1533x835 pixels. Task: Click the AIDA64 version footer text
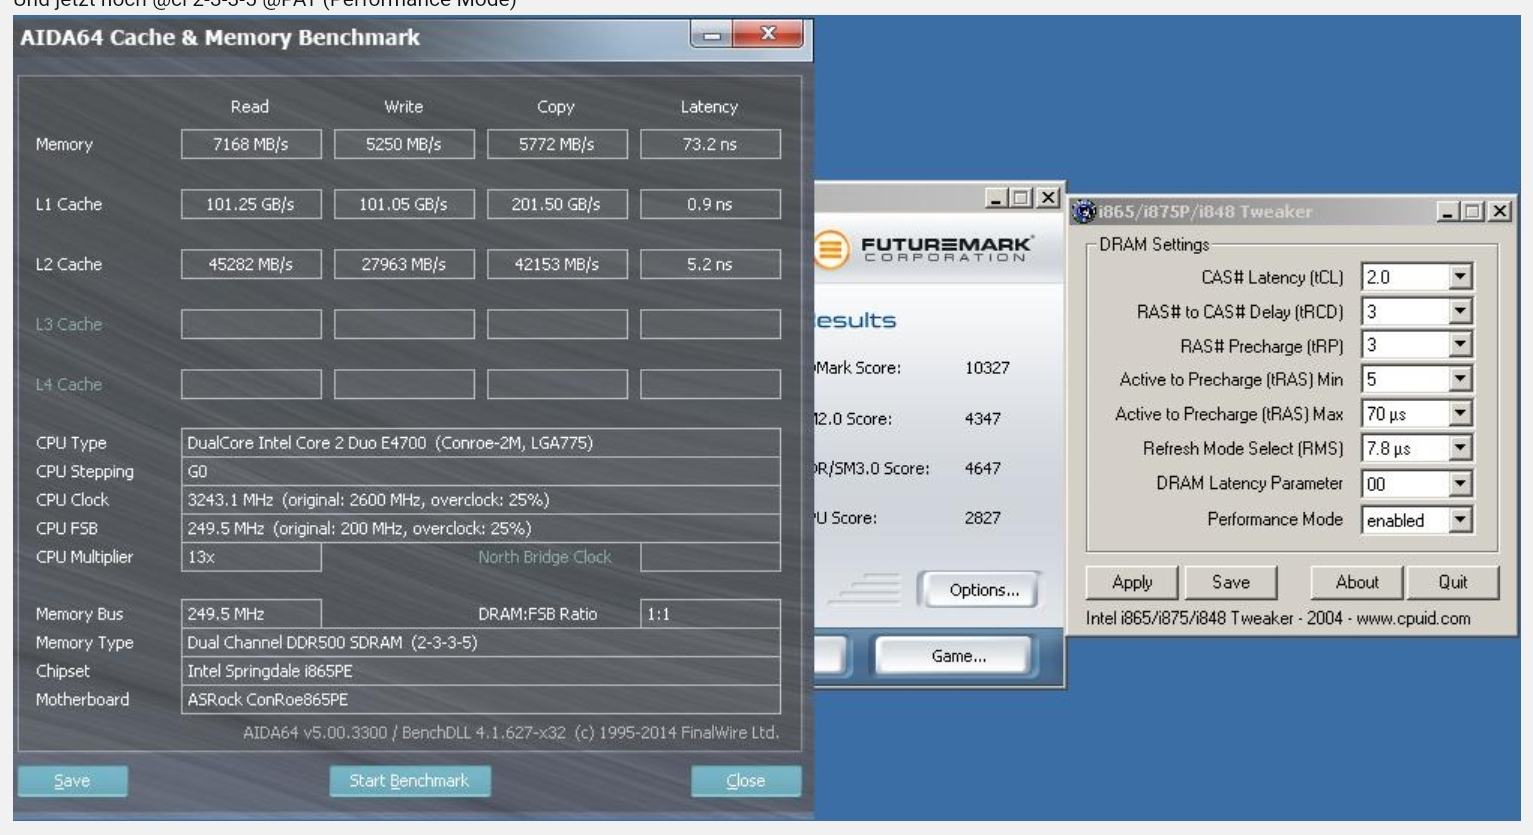[510, 733]
